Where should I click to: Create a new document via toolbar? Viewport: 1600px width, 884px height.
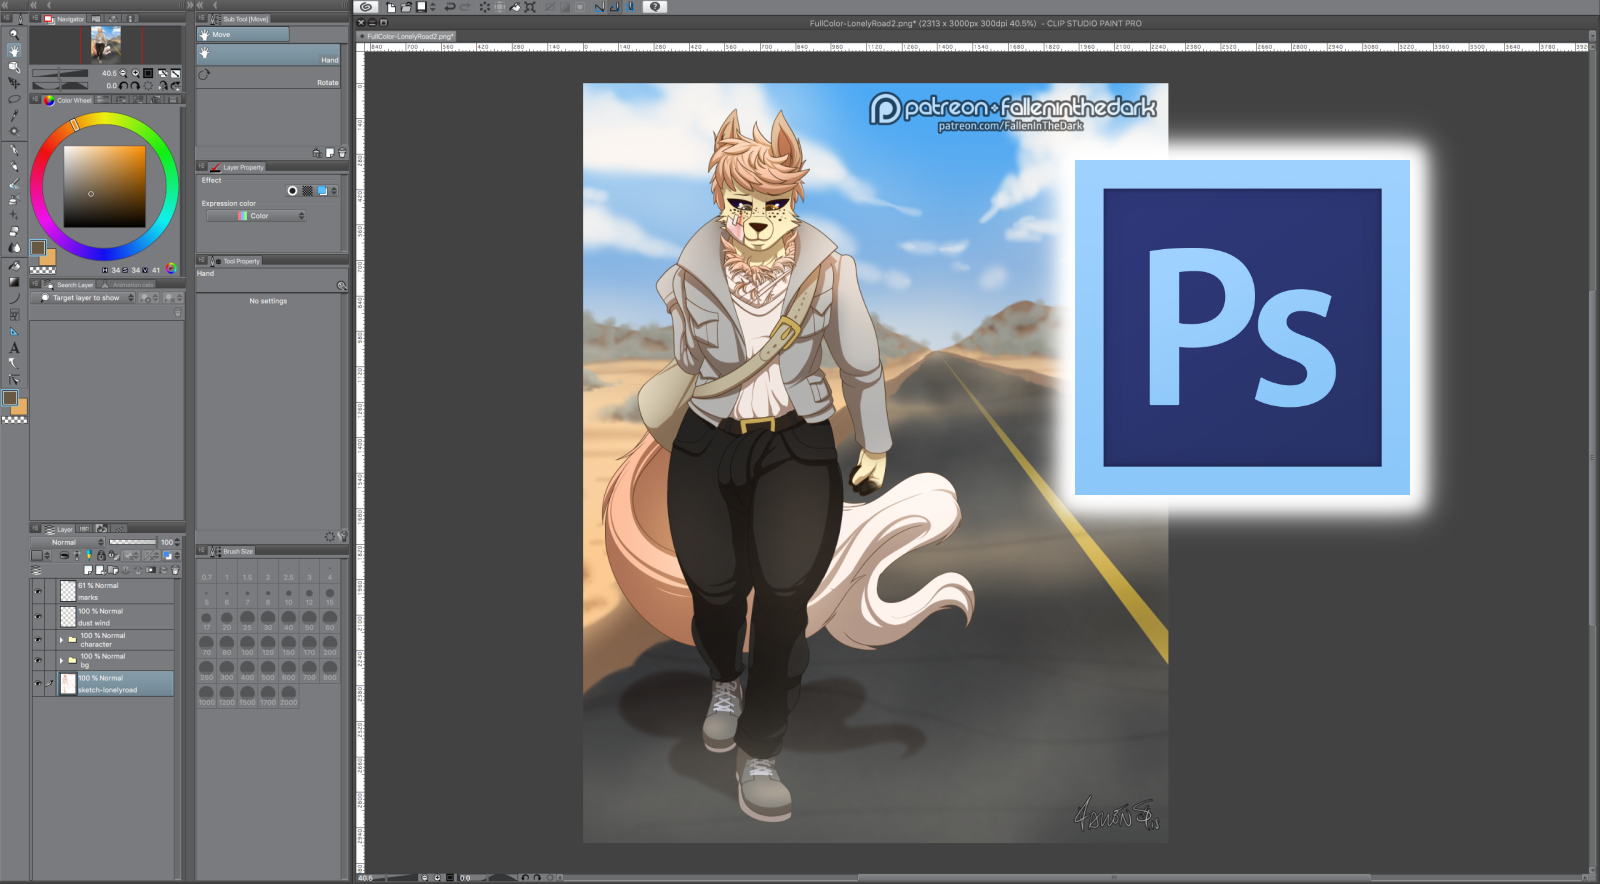click(x=391, y=7)
